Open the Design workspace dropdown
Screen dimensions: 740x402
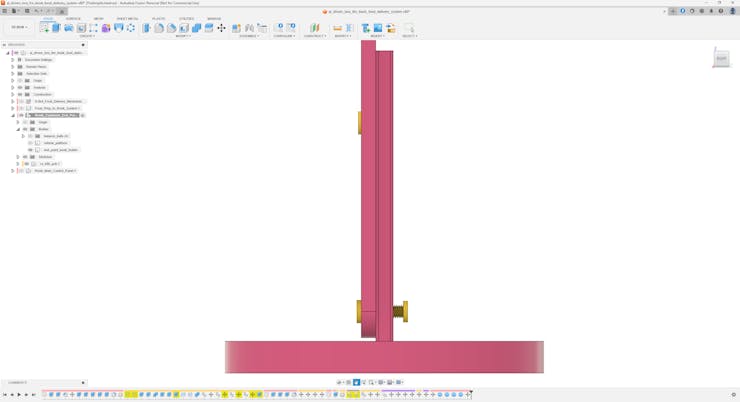19,28
